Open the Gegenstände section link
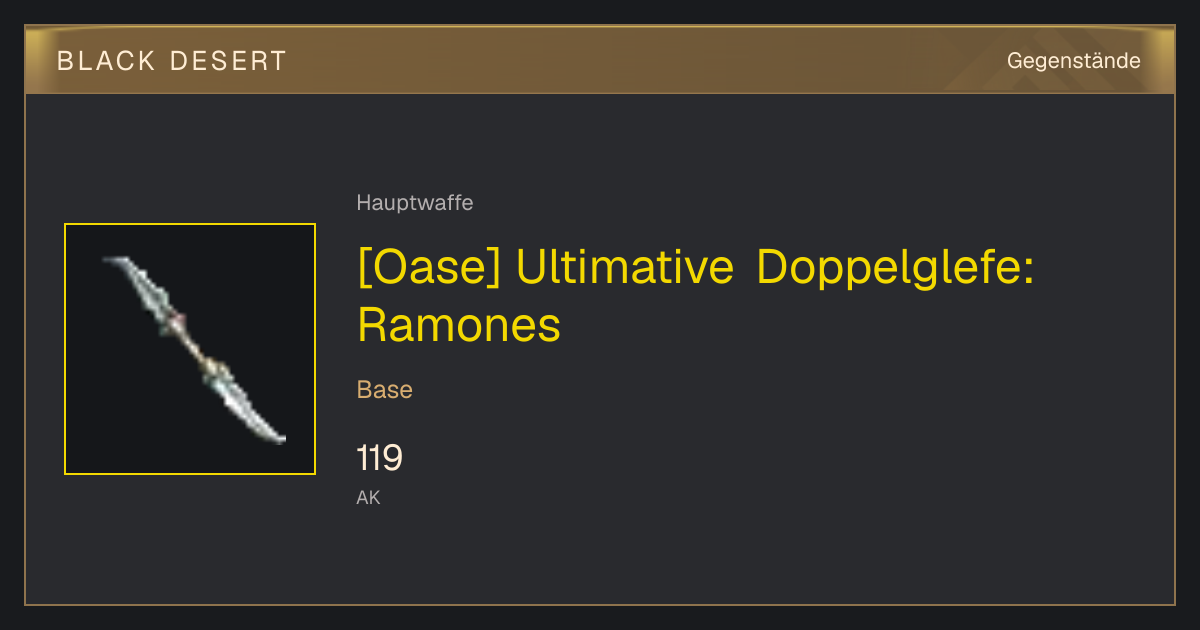1200x630 pixels. click(1073, 61)
